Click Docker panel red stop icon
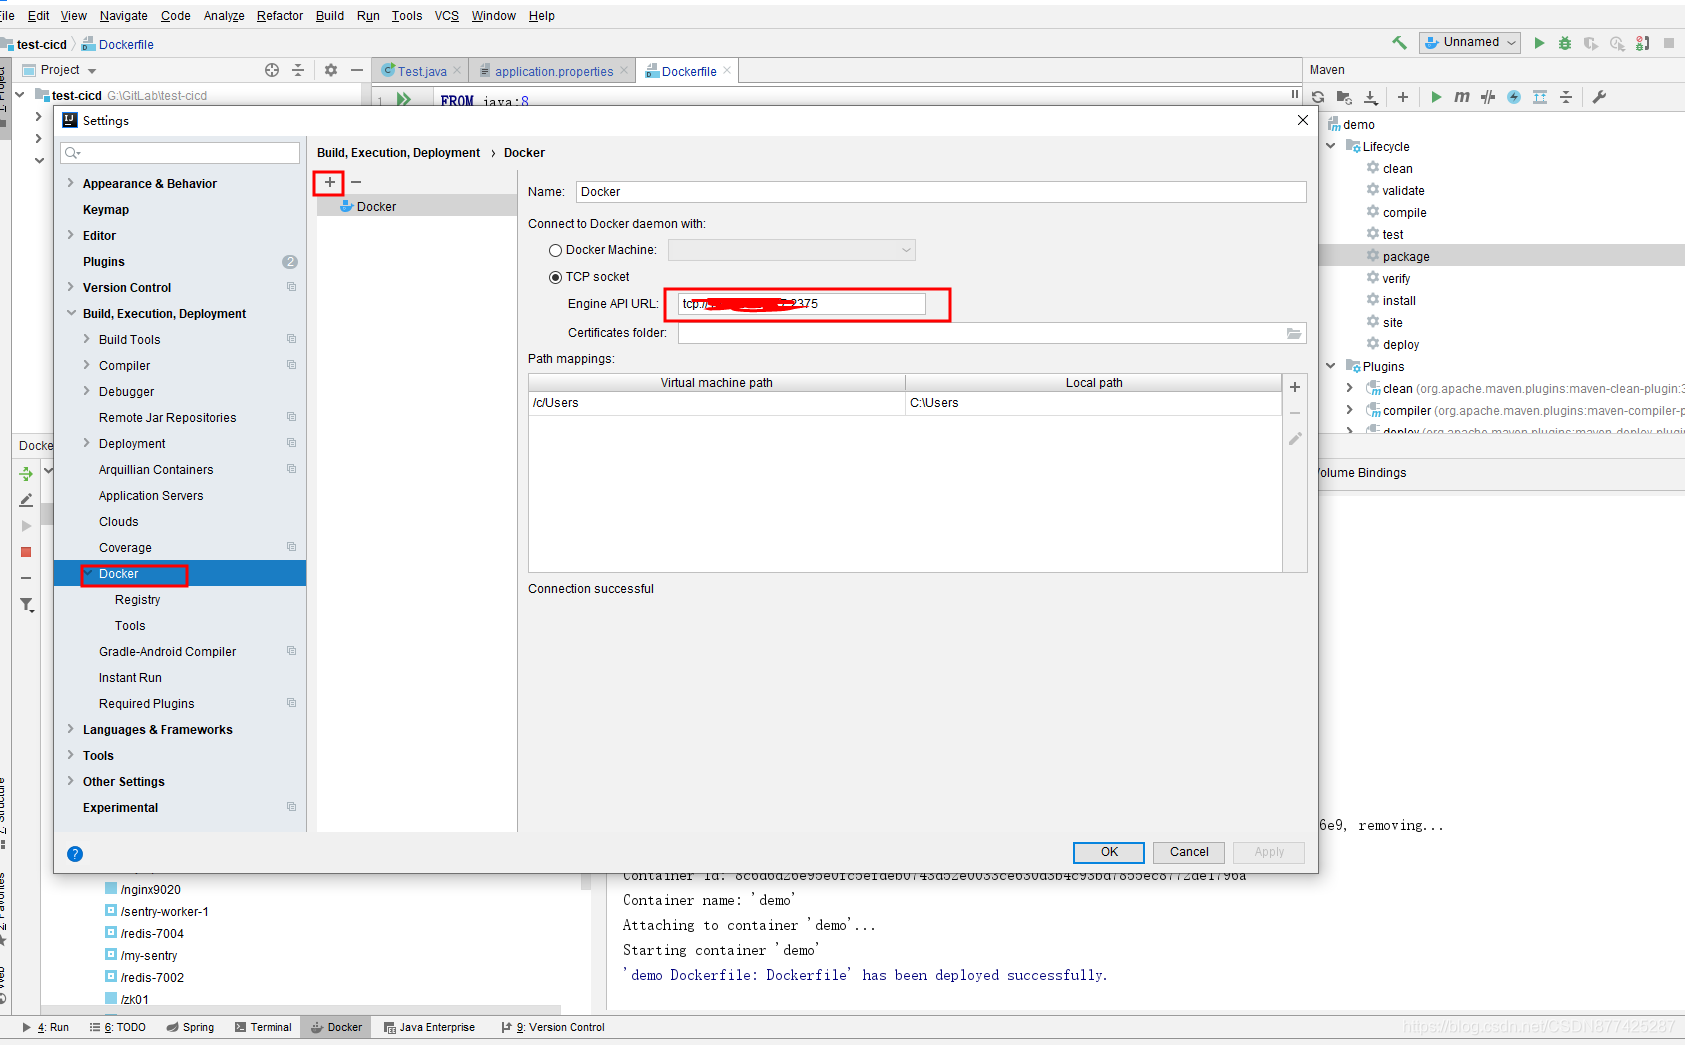 point(26,552)
